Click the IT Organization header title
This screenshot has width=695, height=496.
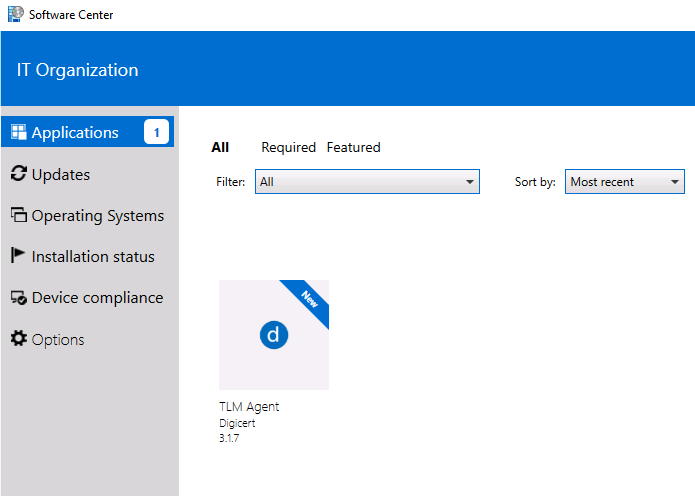[78, 70]
